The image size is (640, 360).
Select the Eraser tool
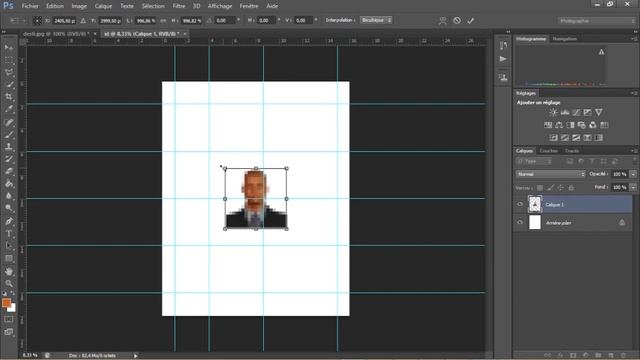9,171
